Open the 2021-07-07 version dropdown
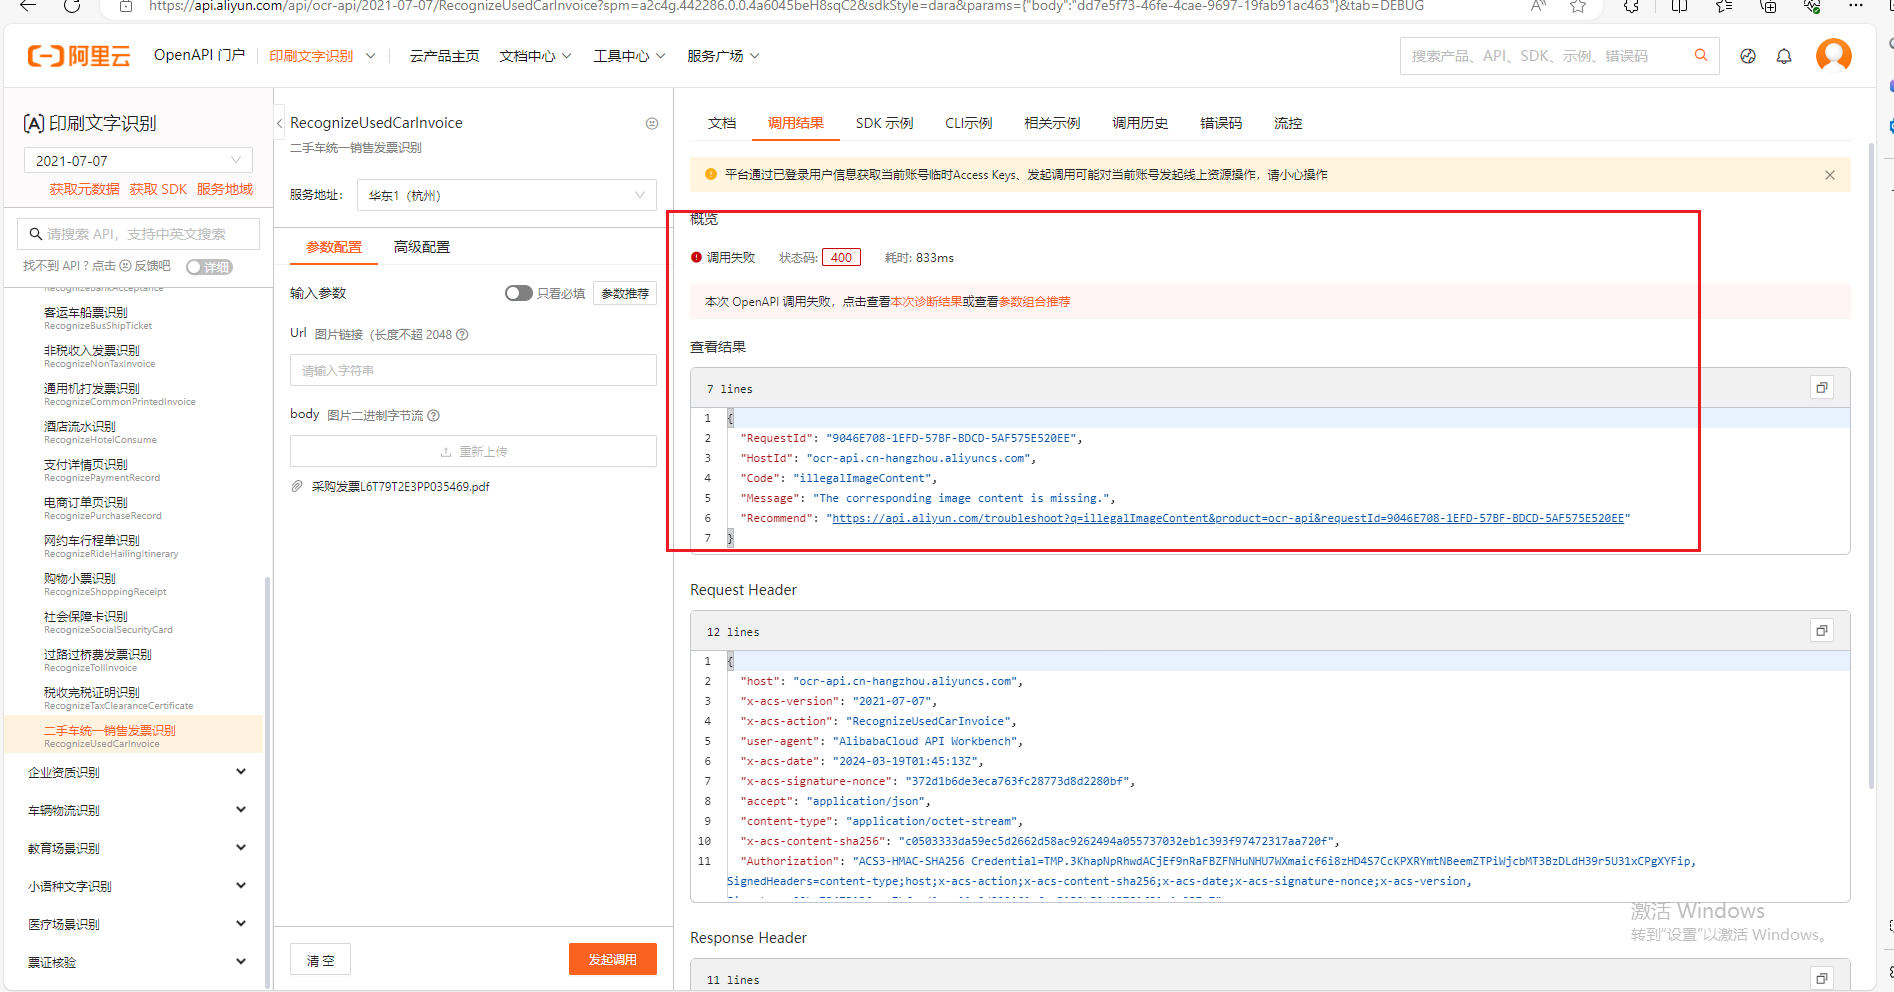Screen dimensions: 1894x992 coord(138,161)
